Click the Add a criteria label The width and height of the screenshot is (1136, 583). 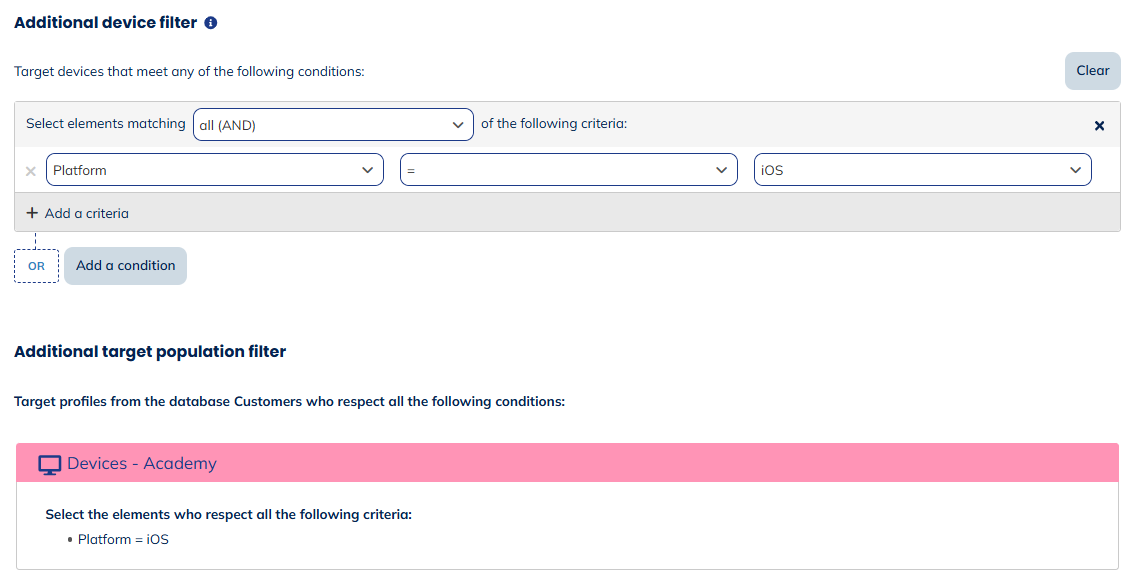click(87, 213)
